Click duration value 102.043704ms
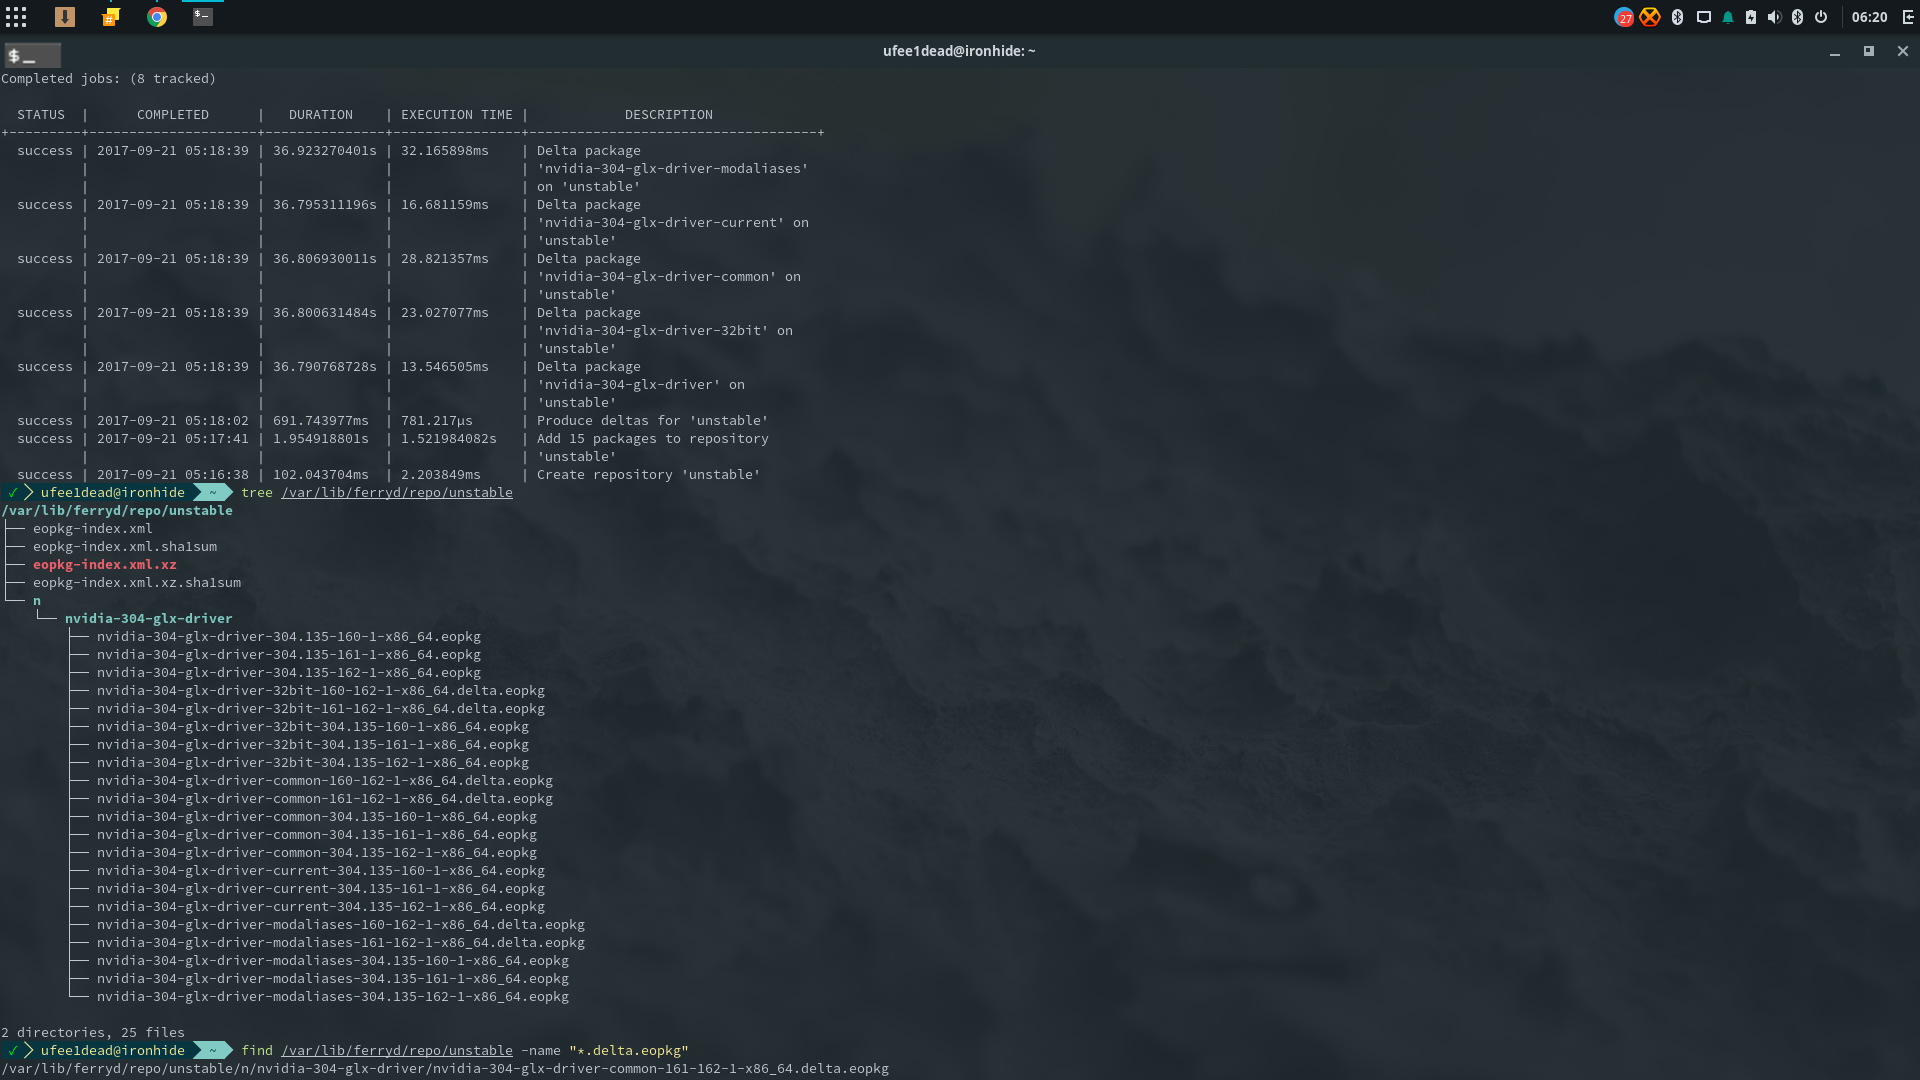The height and width of the screenshot is (1080, 1920). (x=321, y=475)
